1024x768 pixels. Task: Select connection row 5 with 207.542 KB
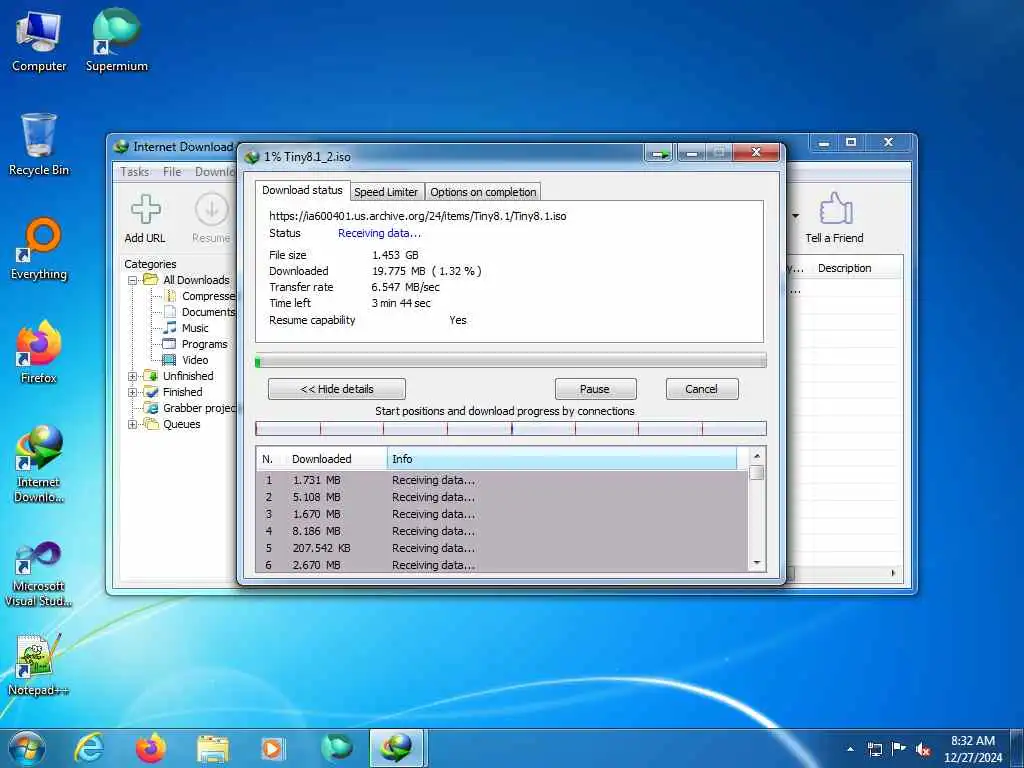pos(502,549)
